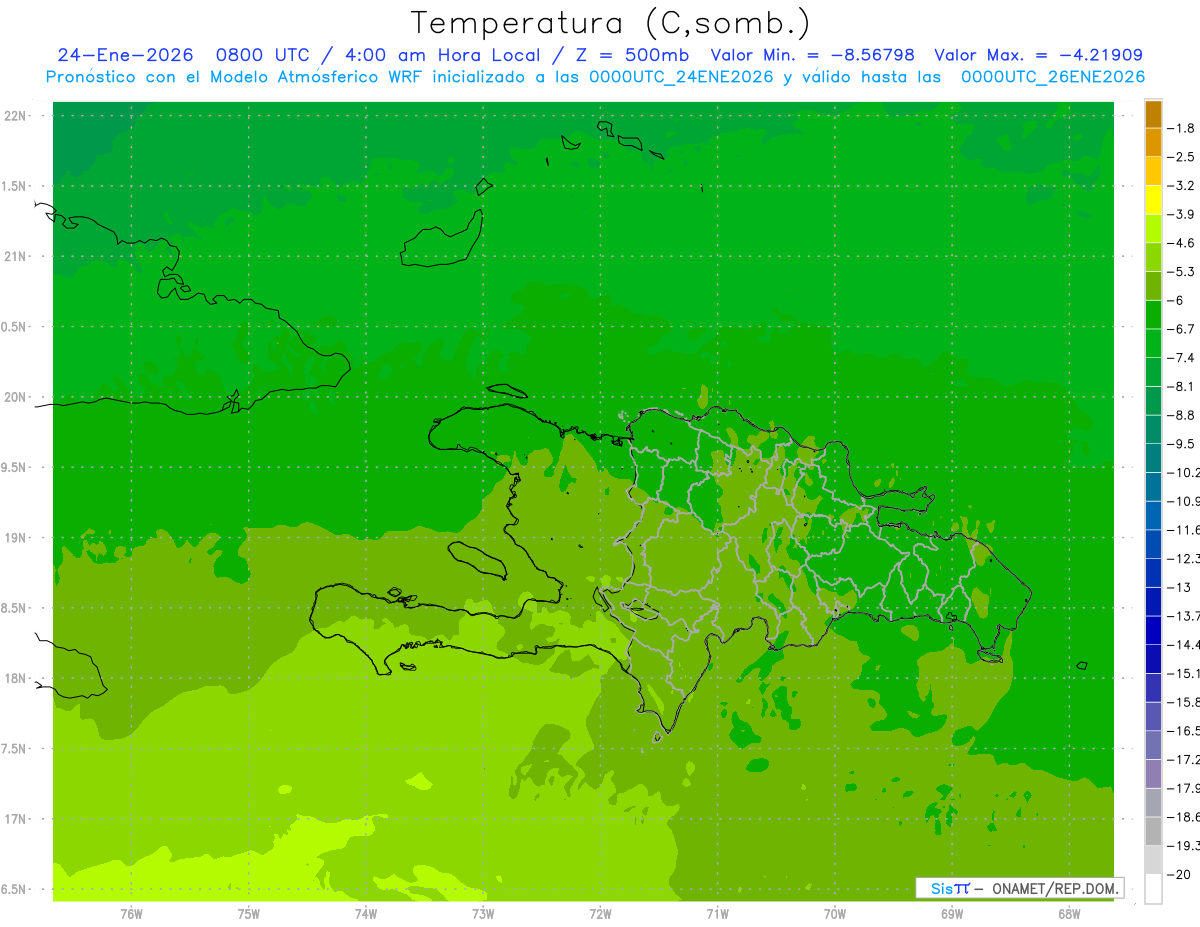The image size is (1200, 927).
Task: Click the '-2.5' colorbar label
Action: coord(1181,157)
